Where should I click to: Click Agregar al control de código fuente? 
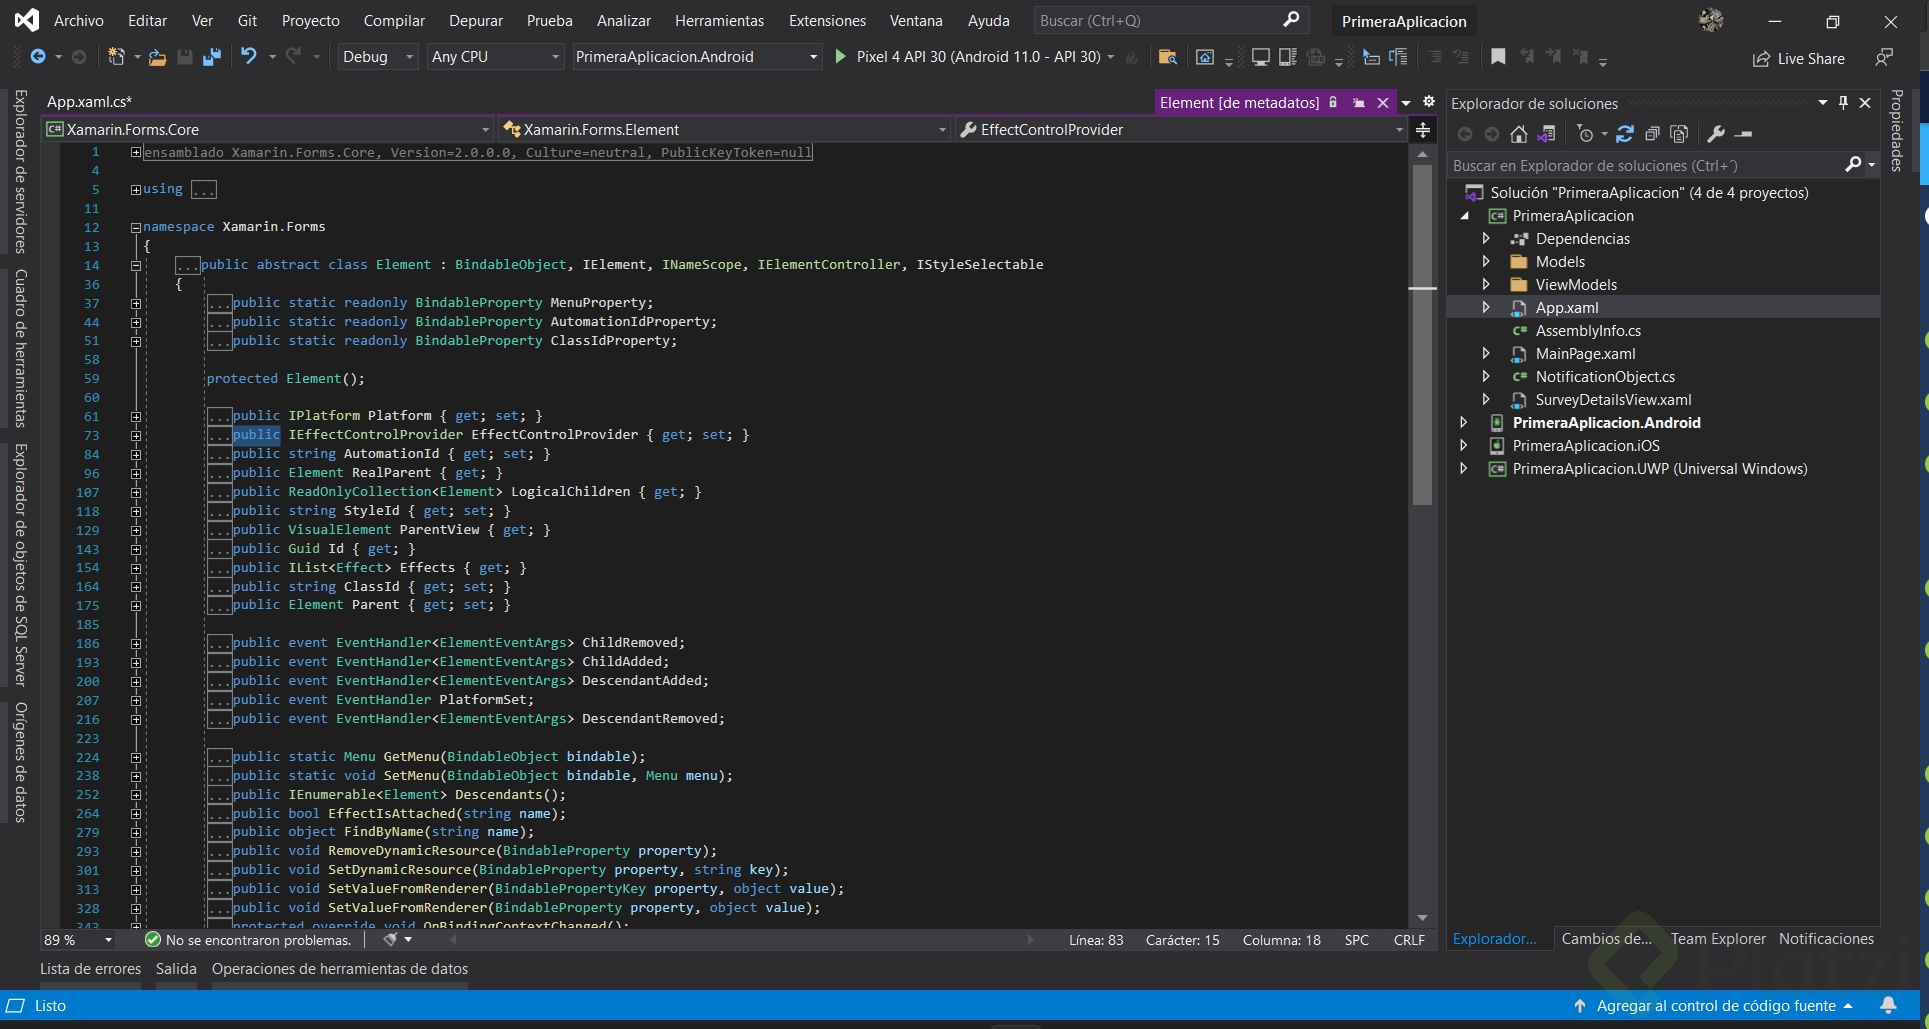coord(1715,1005)
